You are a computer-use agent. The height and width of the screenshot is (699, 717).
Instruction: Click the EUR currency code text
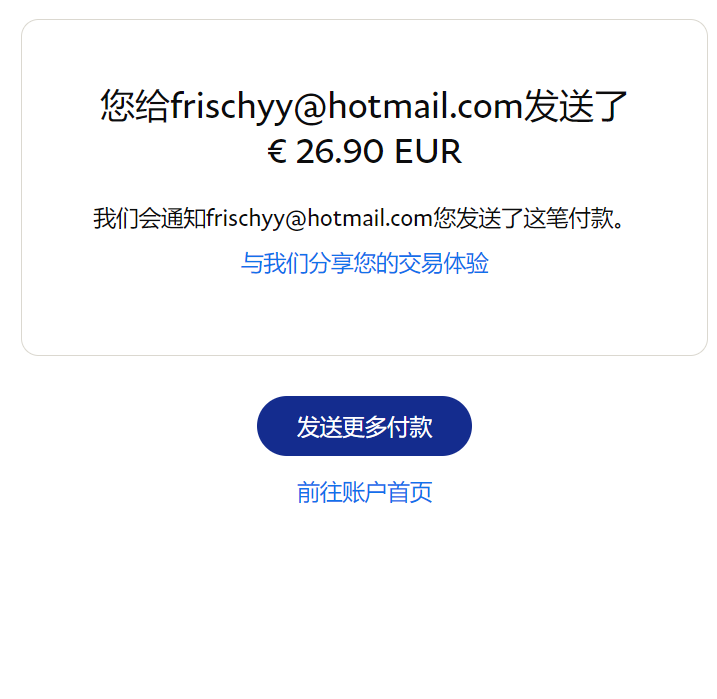coord(428,151)
